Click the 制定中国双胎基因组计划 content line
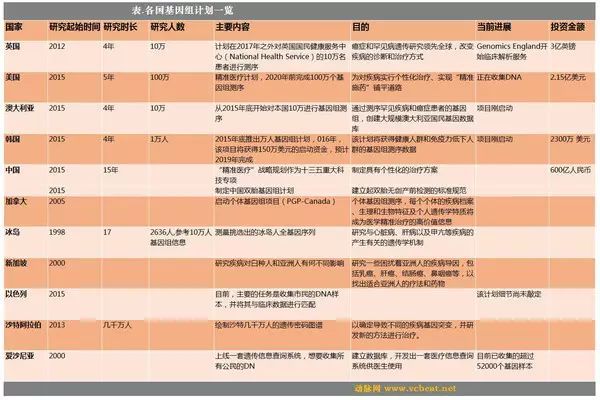 [254, 191]
